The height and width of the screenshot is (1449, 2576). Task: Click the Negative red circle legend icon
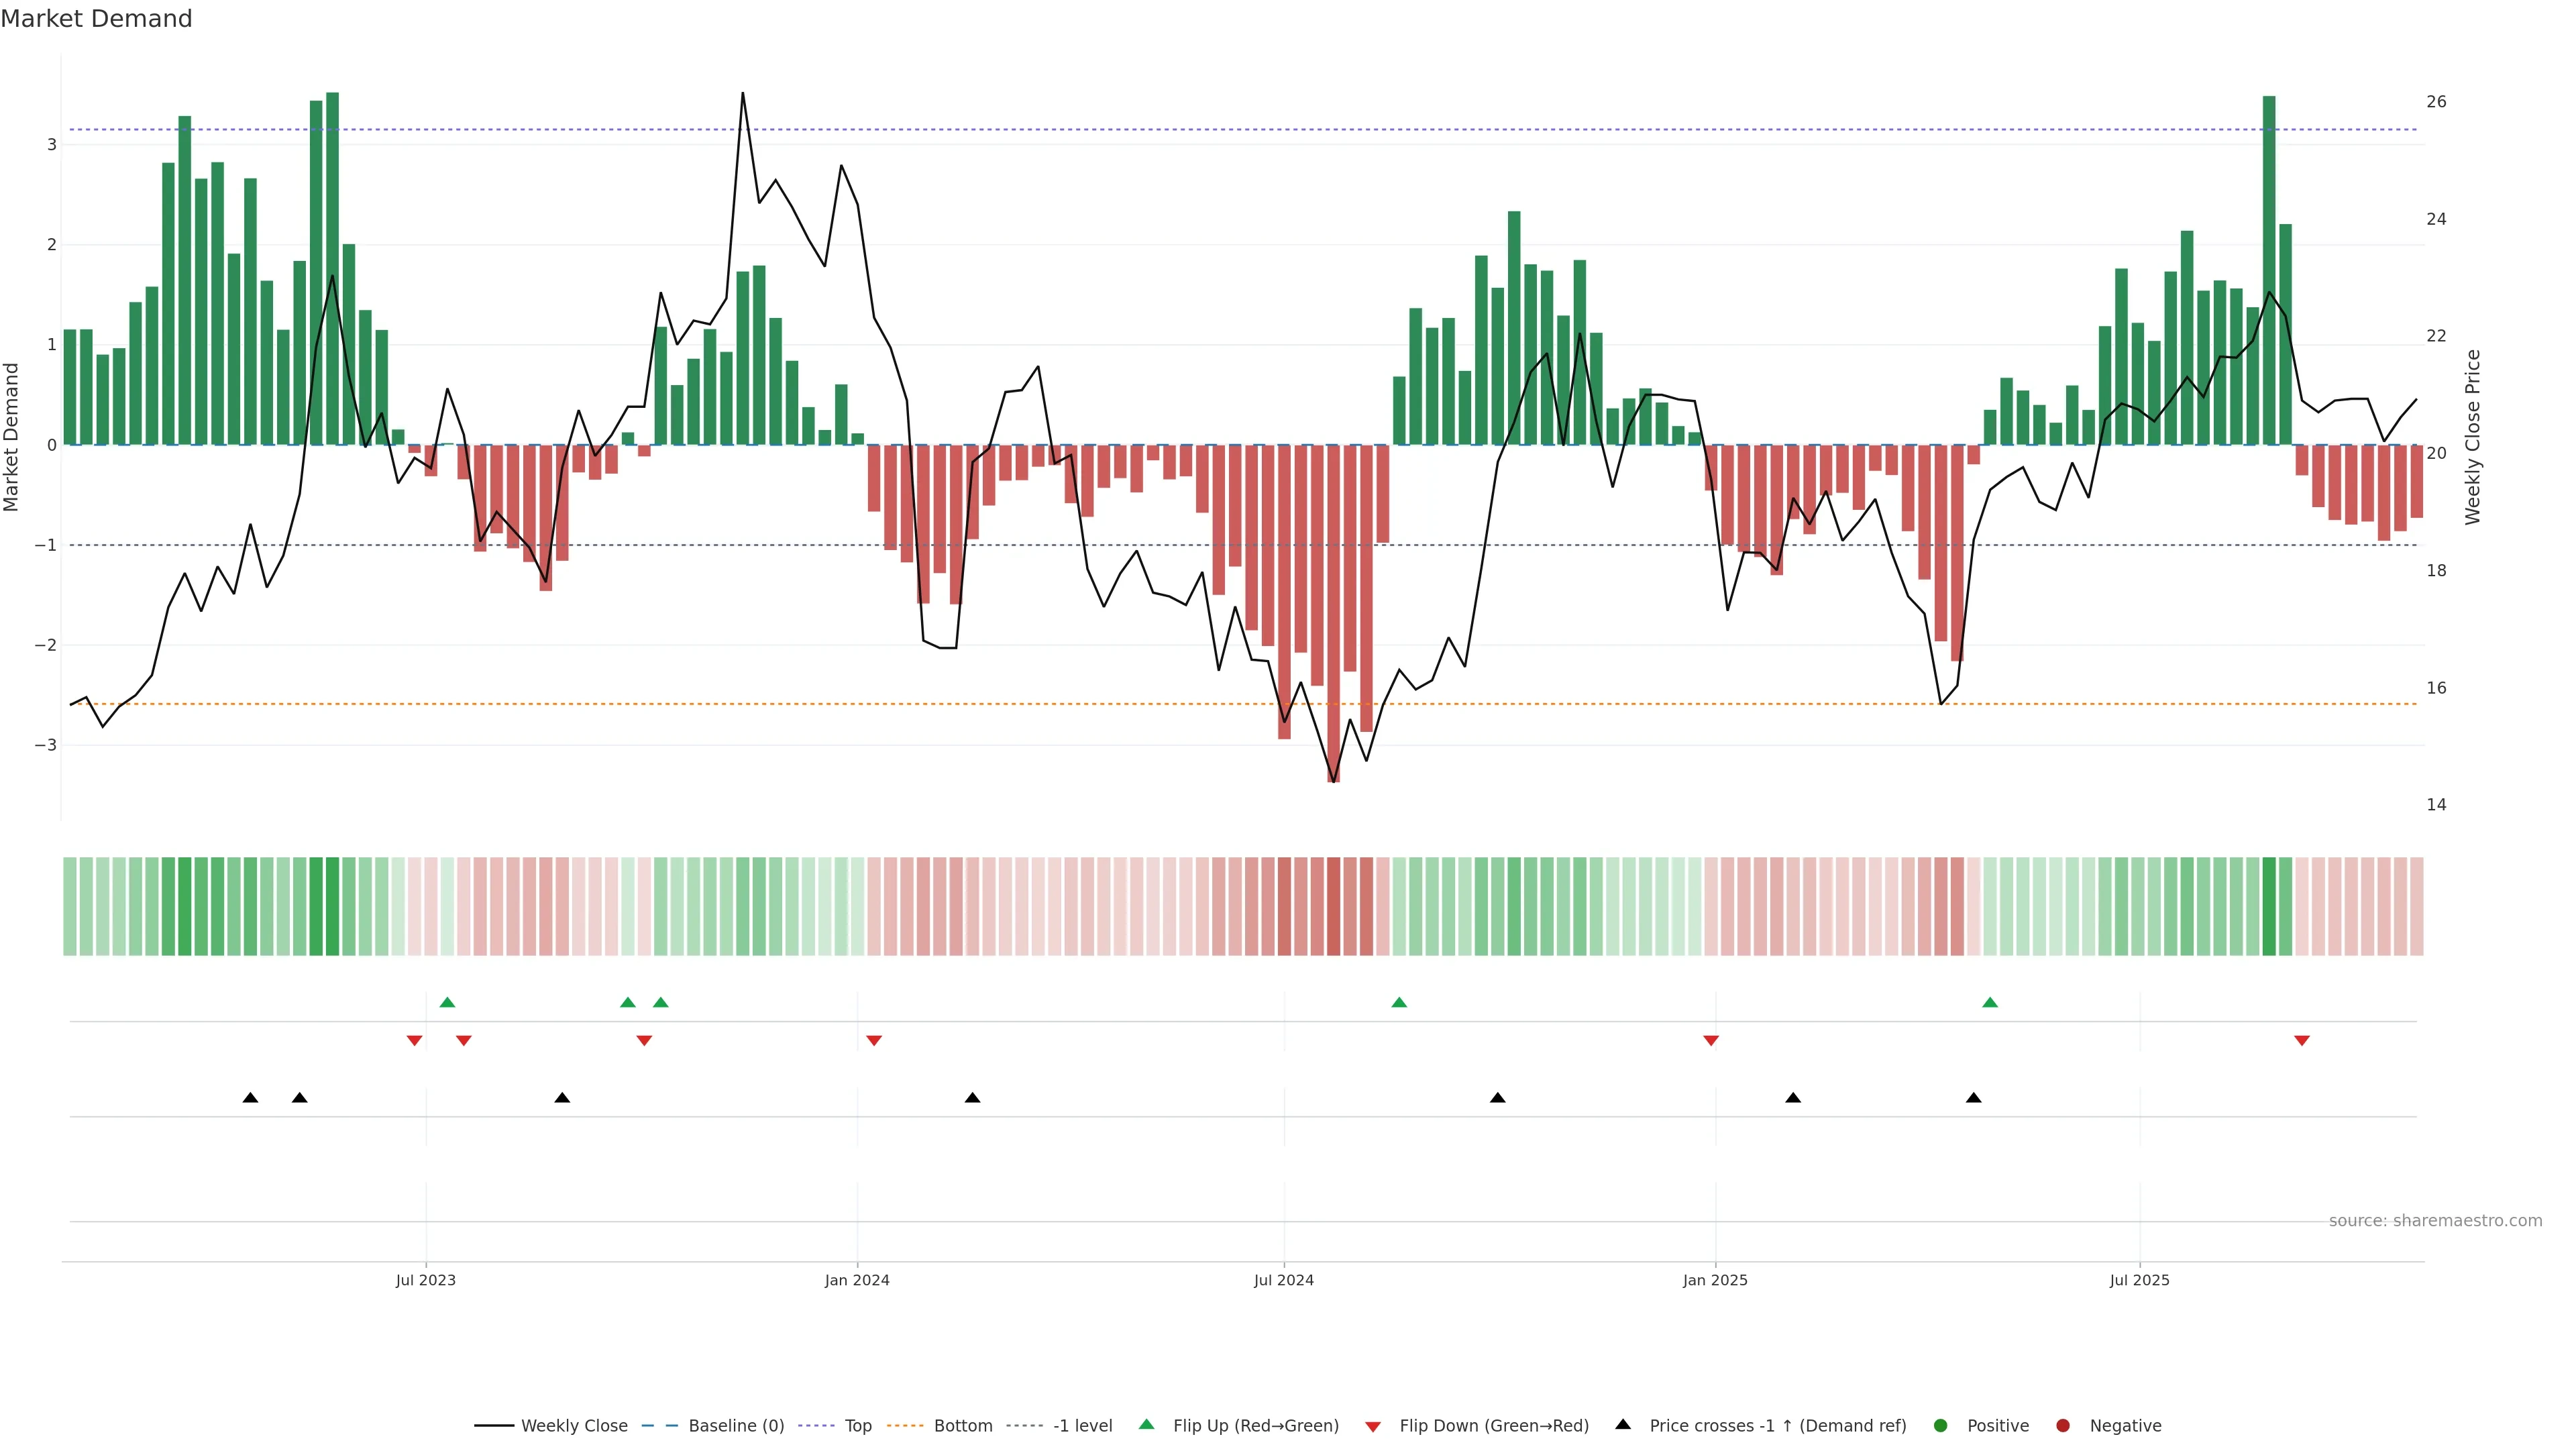click(x=2063, y=1426)
